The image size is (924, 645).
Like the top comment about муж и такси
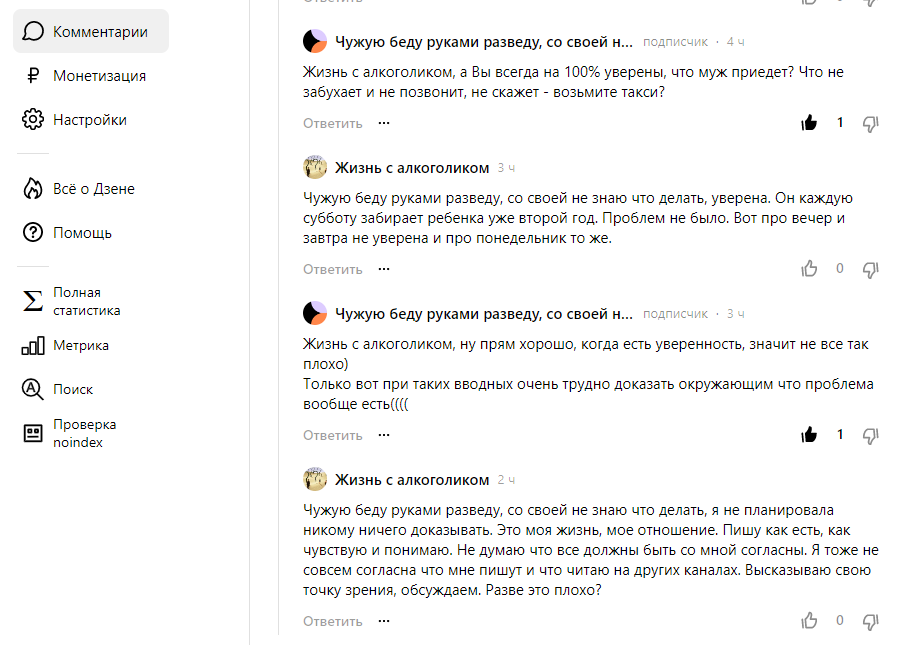coord(809,123)
